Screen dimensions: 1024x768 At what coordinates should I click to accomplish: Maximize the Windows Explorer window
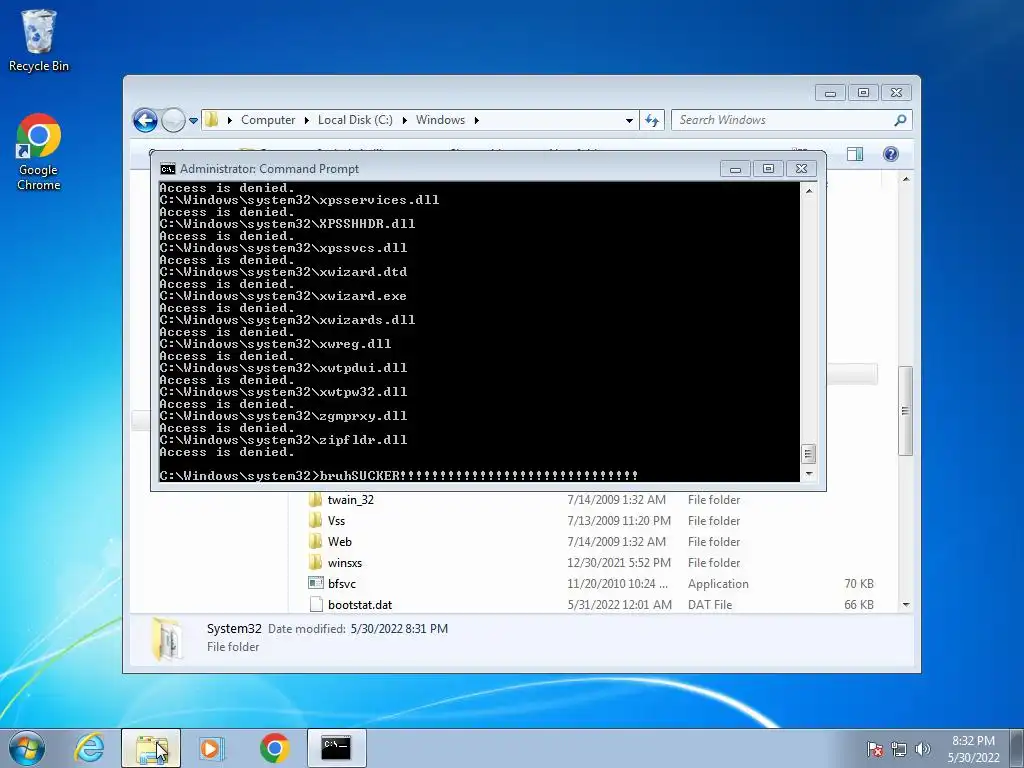(x=863, y=93)
